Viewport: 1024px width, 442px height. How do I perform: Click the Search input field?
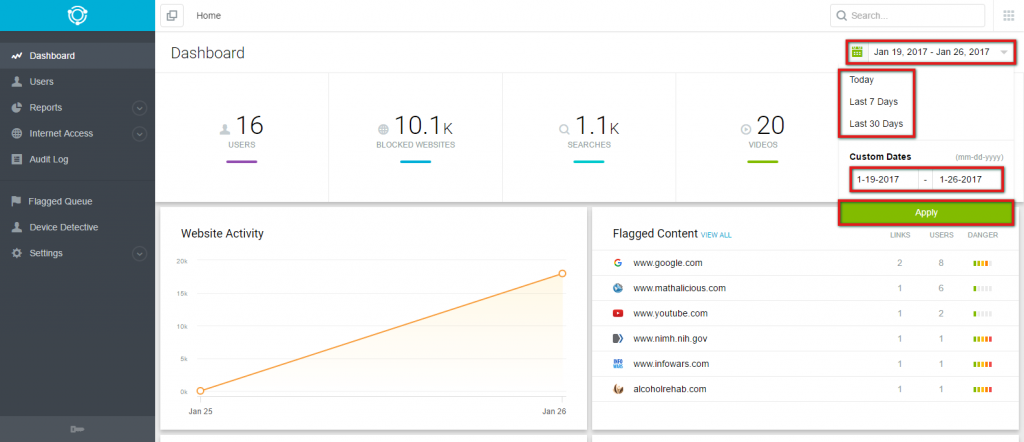[x=907, y=16]
